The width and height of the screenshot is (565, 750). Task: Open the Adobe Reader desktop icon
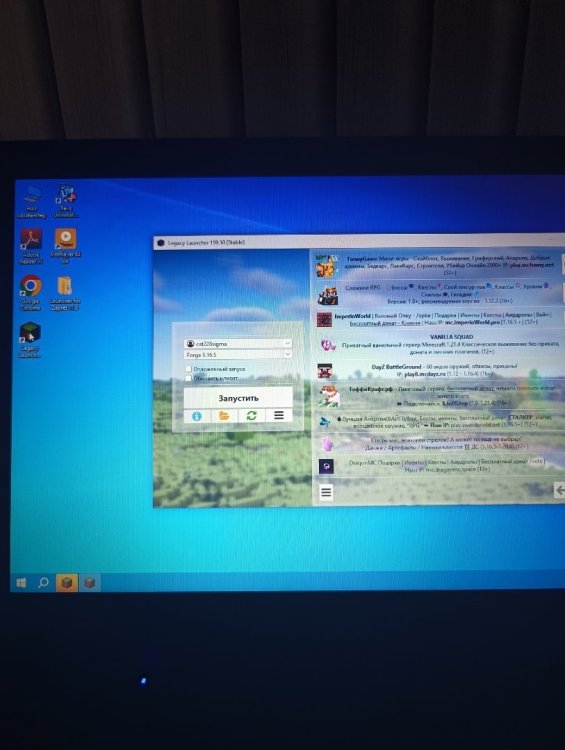click(31, 245)
